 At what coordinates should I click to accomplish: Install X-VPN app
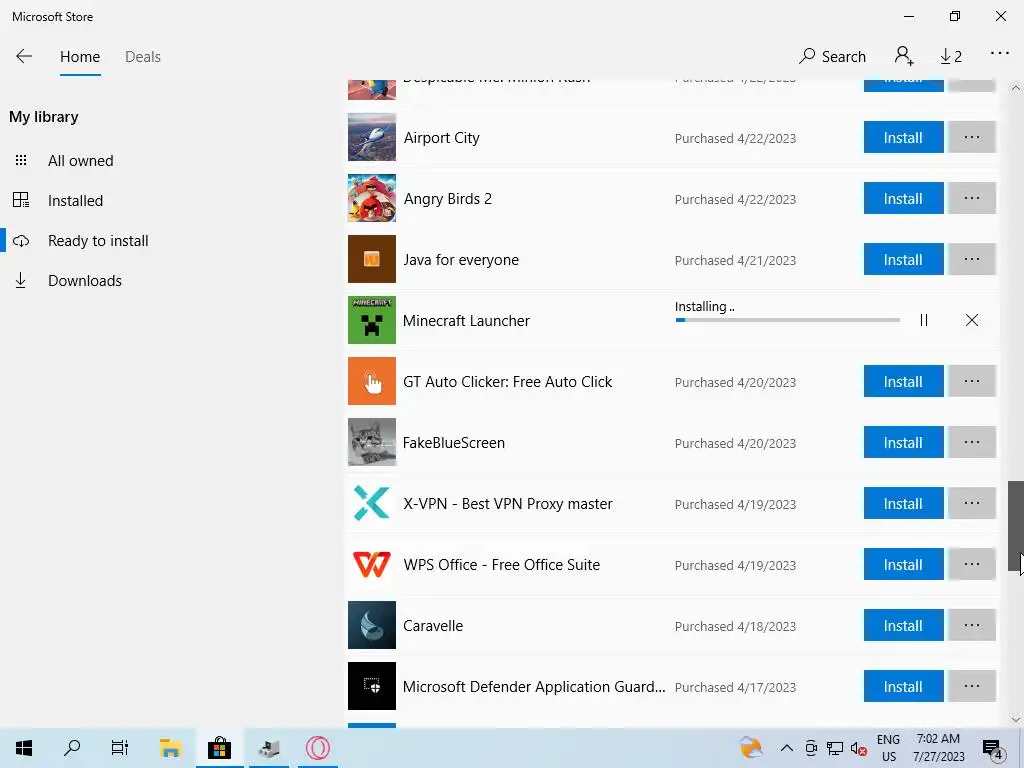point(903,503)
